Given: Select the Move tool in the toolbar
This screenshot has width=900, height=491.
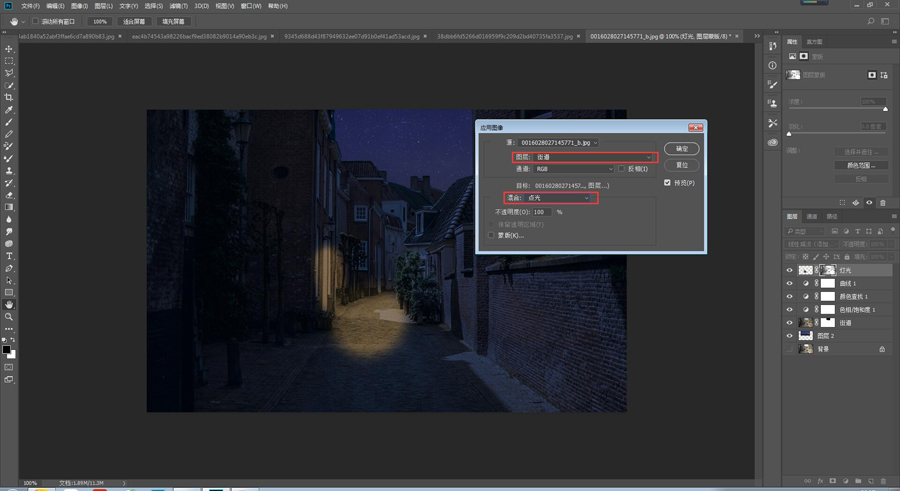Looking at the screenshot, I should point(9,49).
